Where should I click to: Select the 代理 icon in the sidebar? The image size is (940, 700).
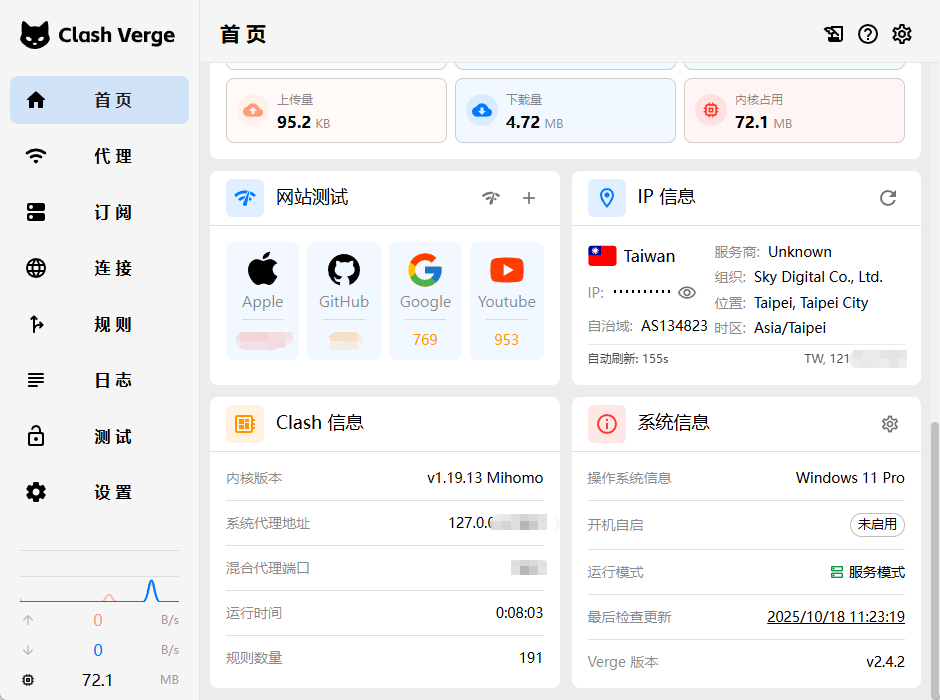click(35, 156)
